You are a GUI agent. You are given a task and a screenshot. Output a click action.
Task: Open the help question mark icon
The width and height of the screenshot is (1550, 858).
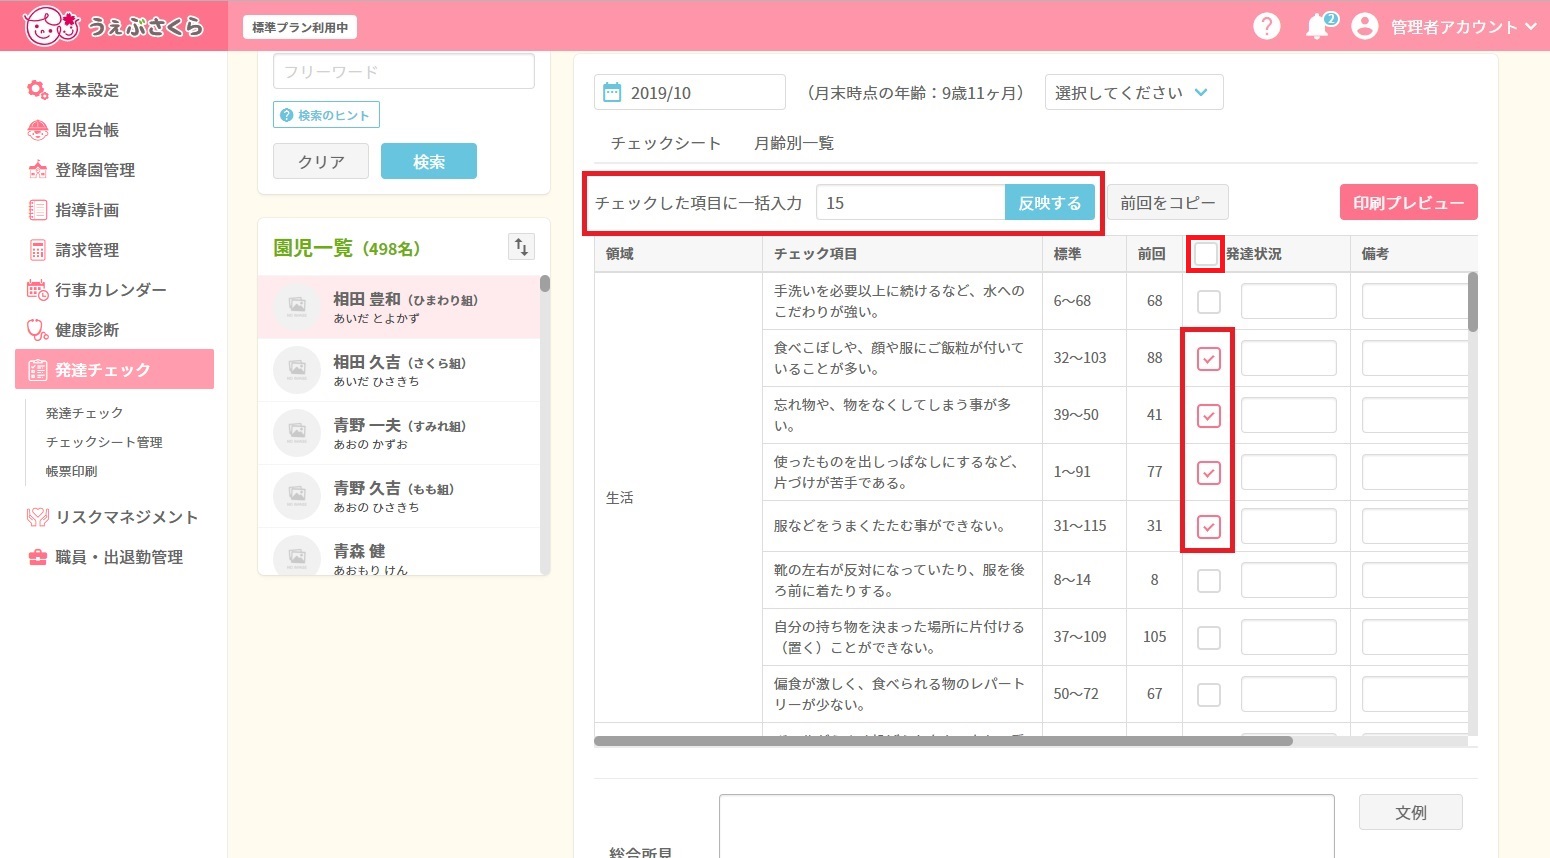pos(1267,26)
